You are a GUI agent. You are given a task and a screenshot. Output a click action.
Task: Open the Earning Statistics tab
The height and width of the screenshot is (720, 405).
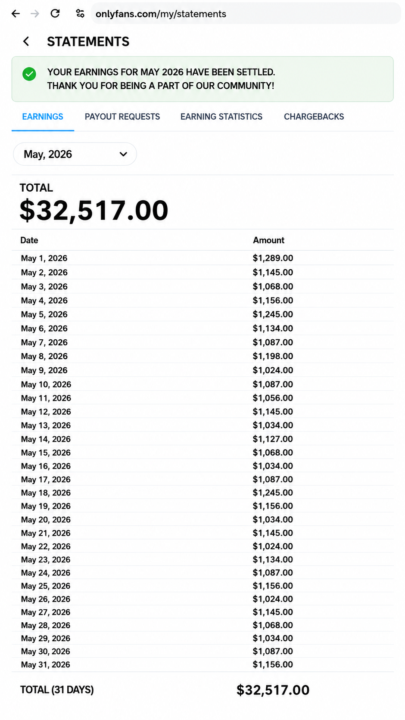pos(221,117)
